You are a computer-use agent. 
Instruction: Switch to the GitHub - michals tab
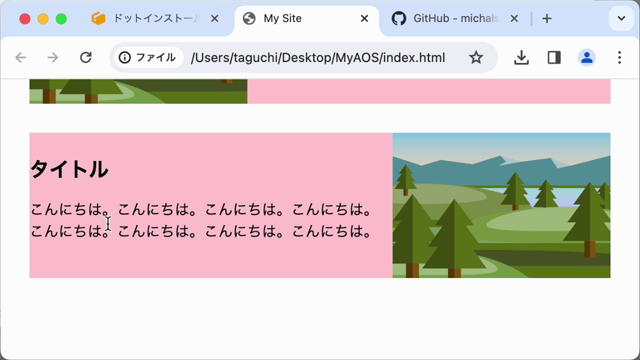pyautogui.click(x=456, y=19)
